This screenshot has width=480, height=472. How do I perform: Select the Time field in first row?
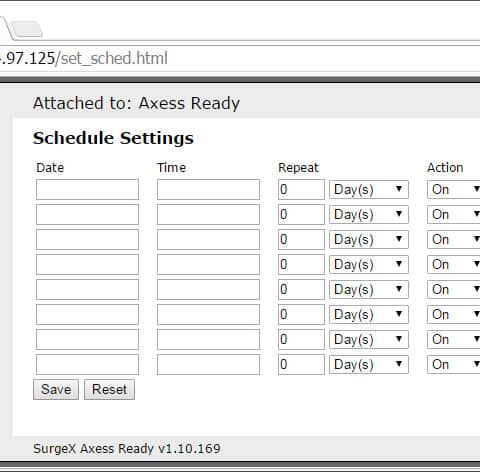[208, 189]
